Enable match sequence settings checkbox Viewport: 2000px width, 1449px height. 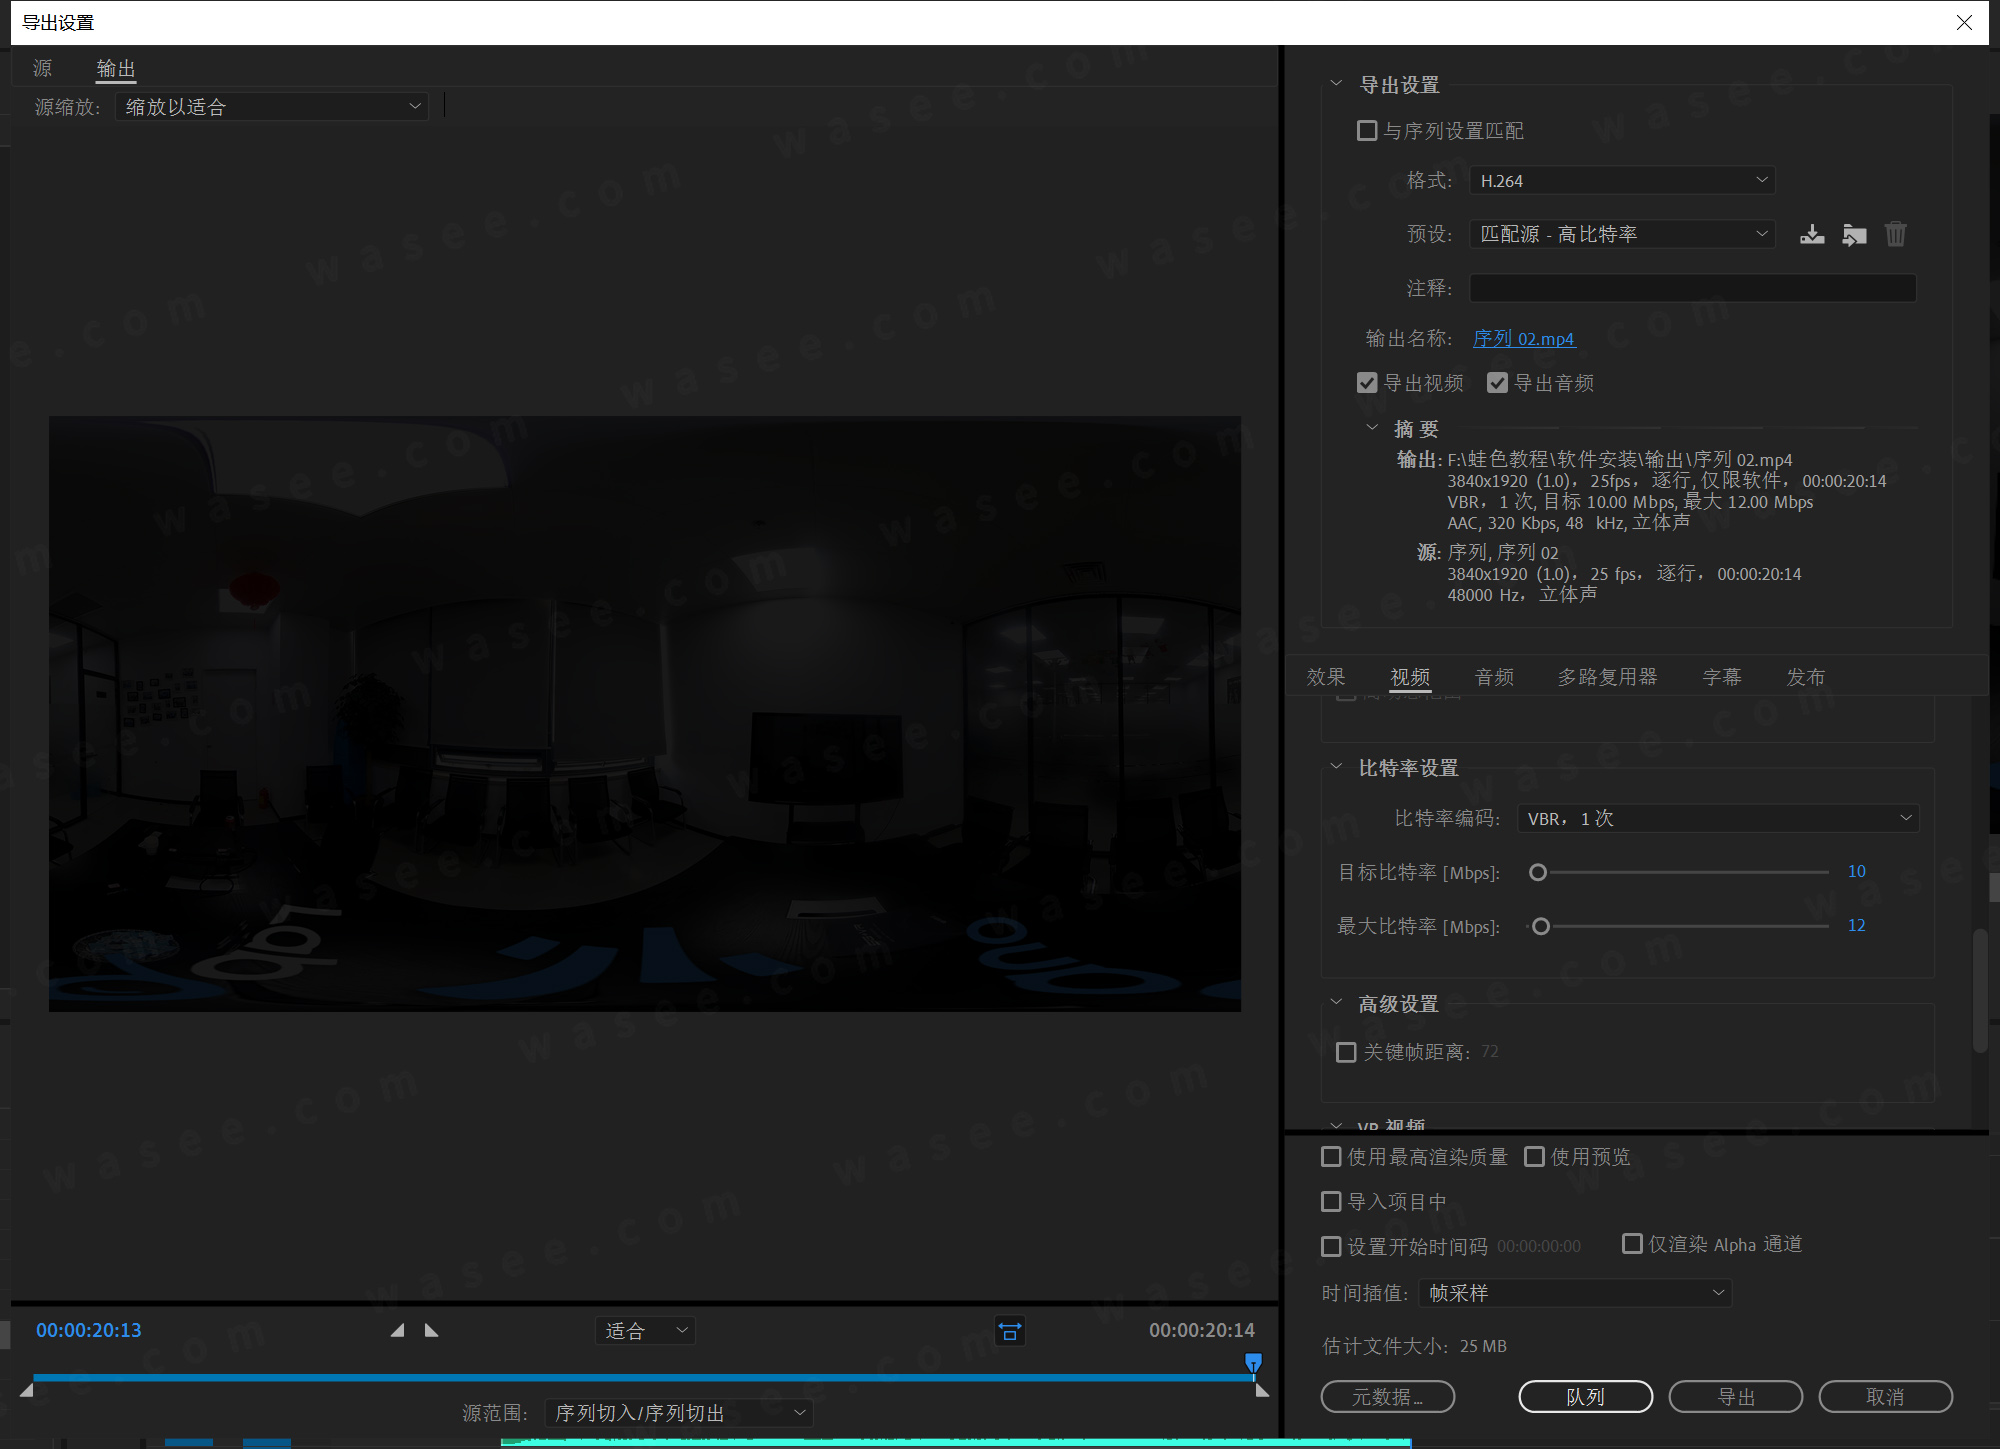tap(1367, 131)
